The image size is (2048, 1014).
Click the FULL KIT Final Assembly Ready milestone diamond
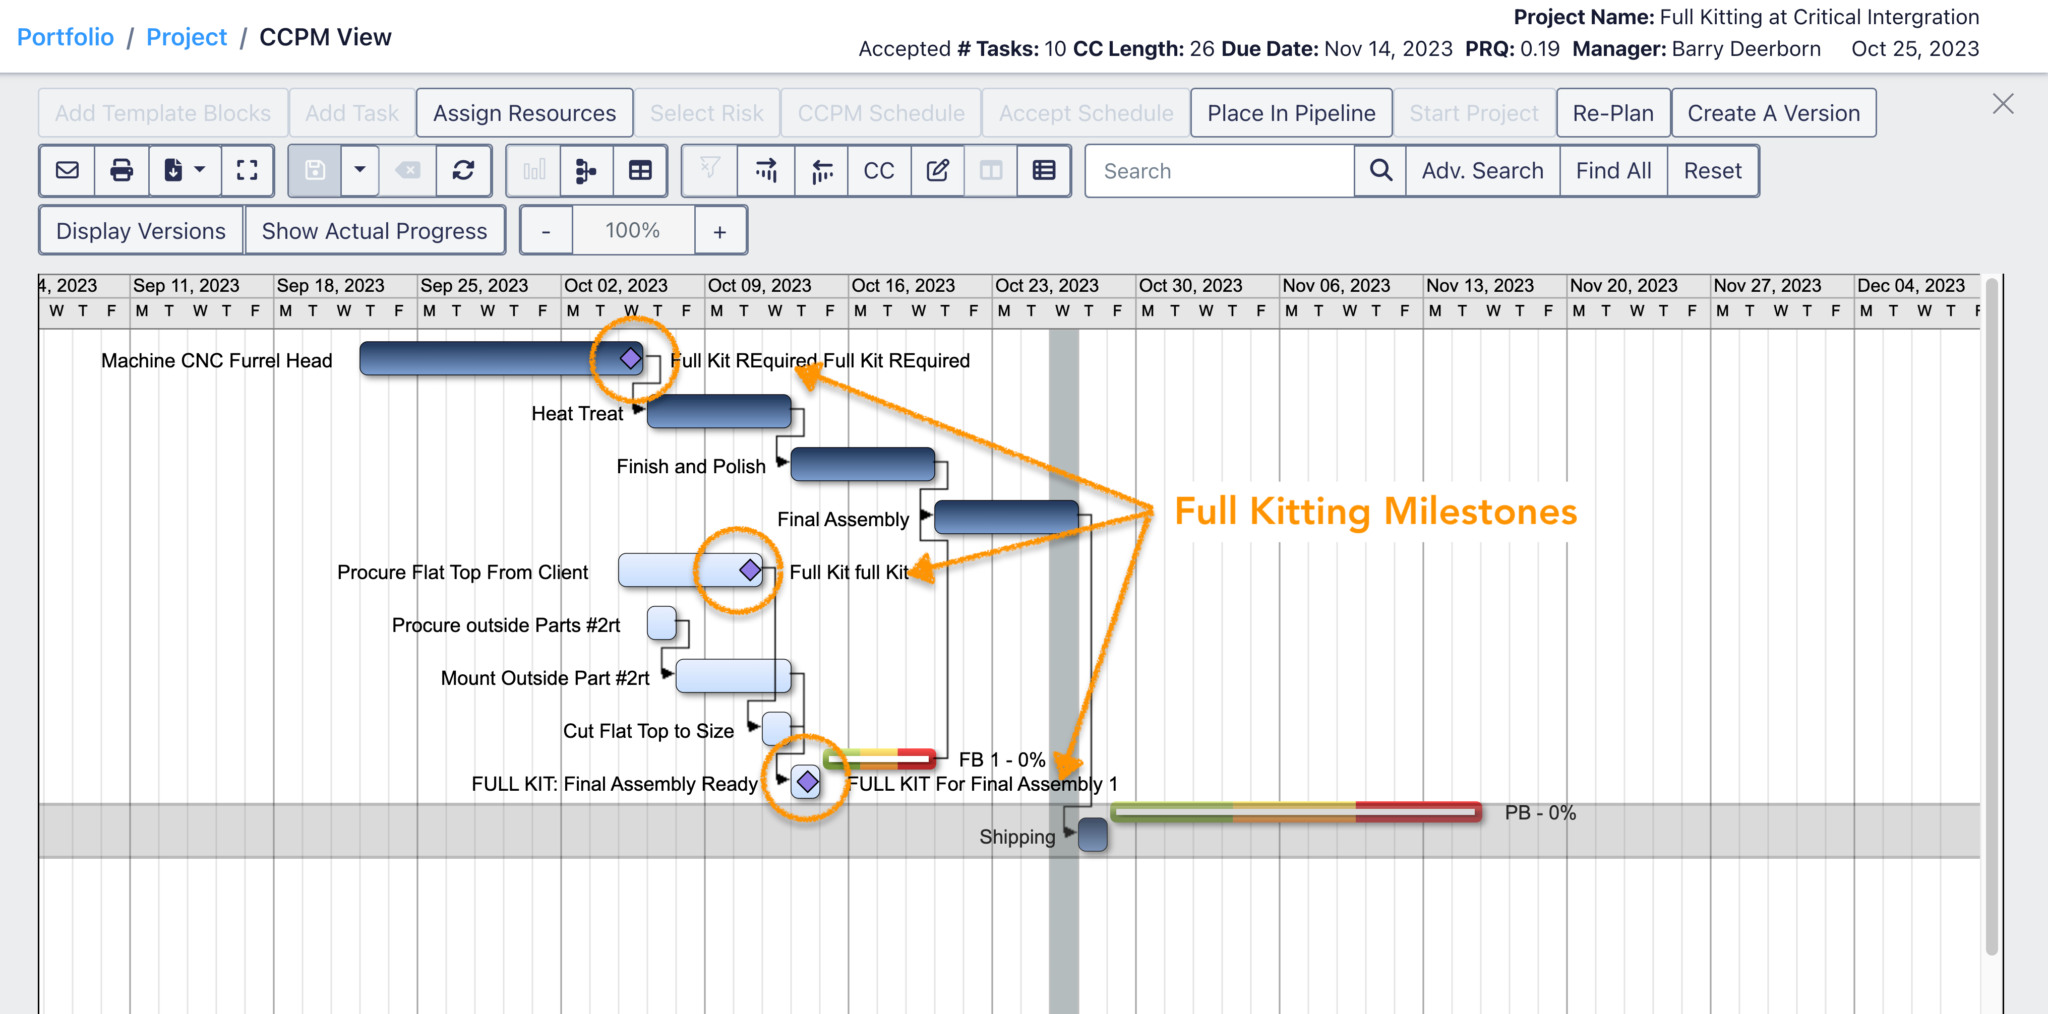(x=807, y=782)
